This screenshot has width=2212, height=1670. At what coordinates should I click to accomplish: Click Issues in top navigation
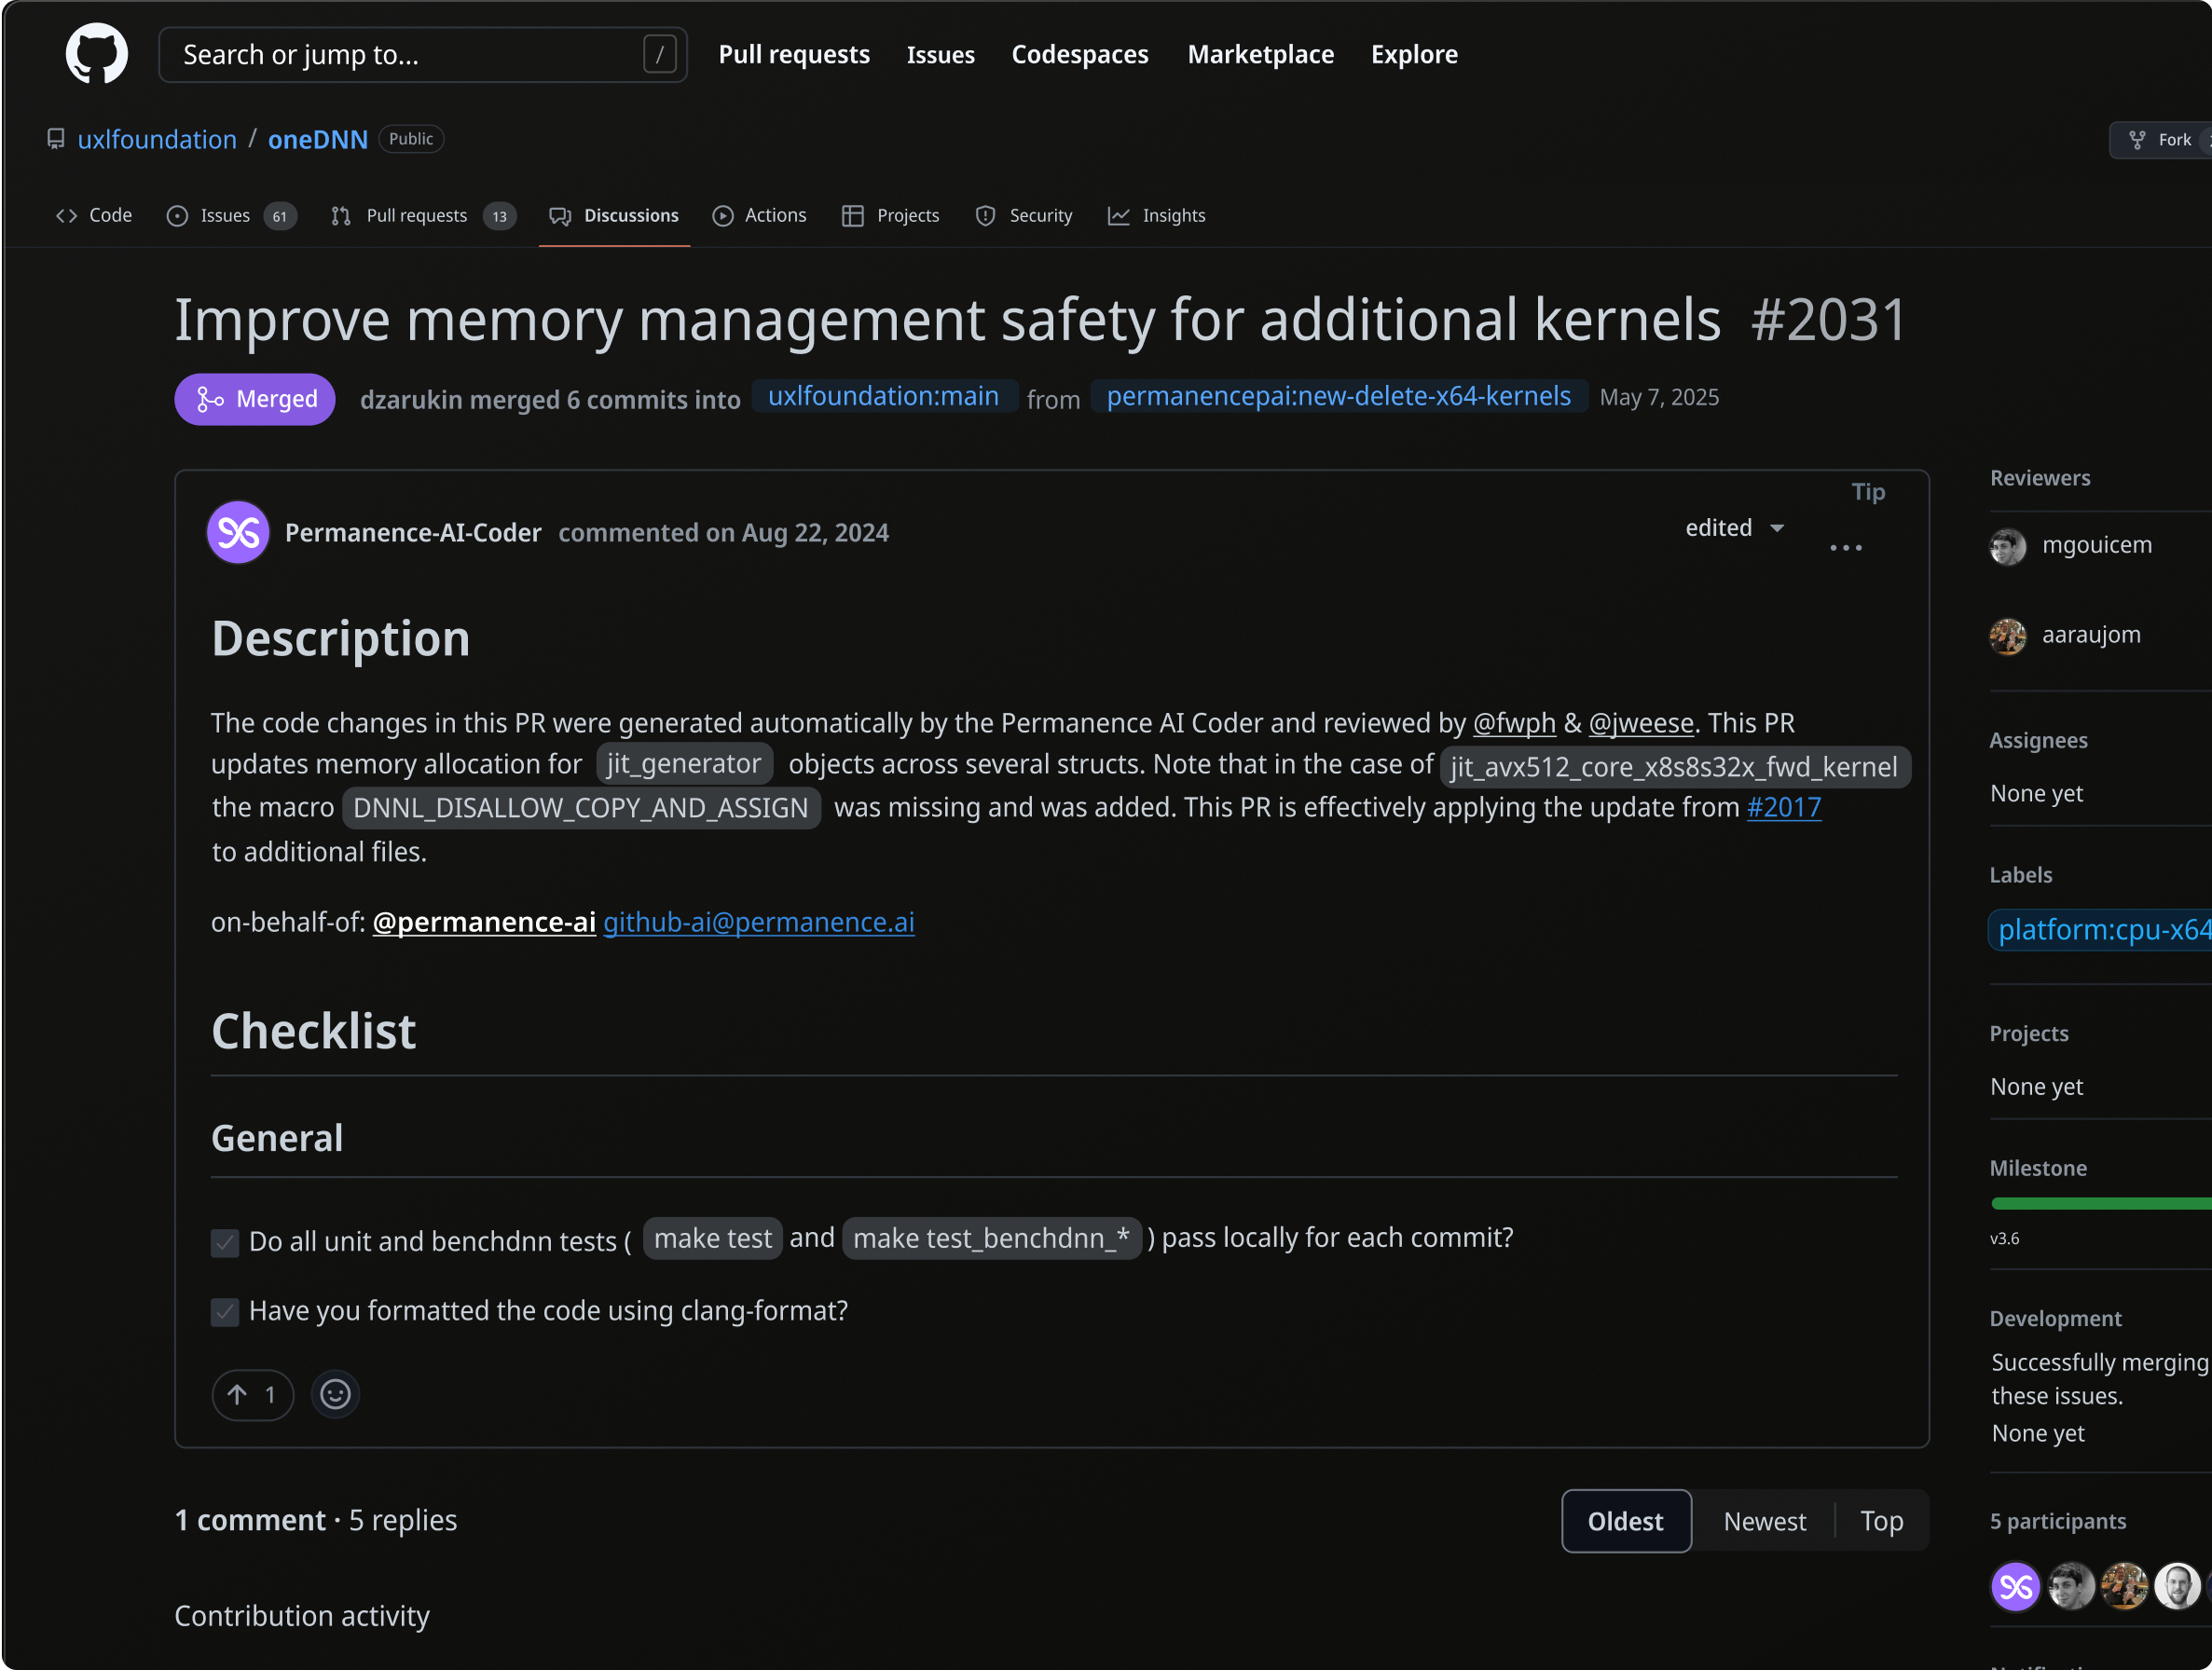tap(940, 54)
